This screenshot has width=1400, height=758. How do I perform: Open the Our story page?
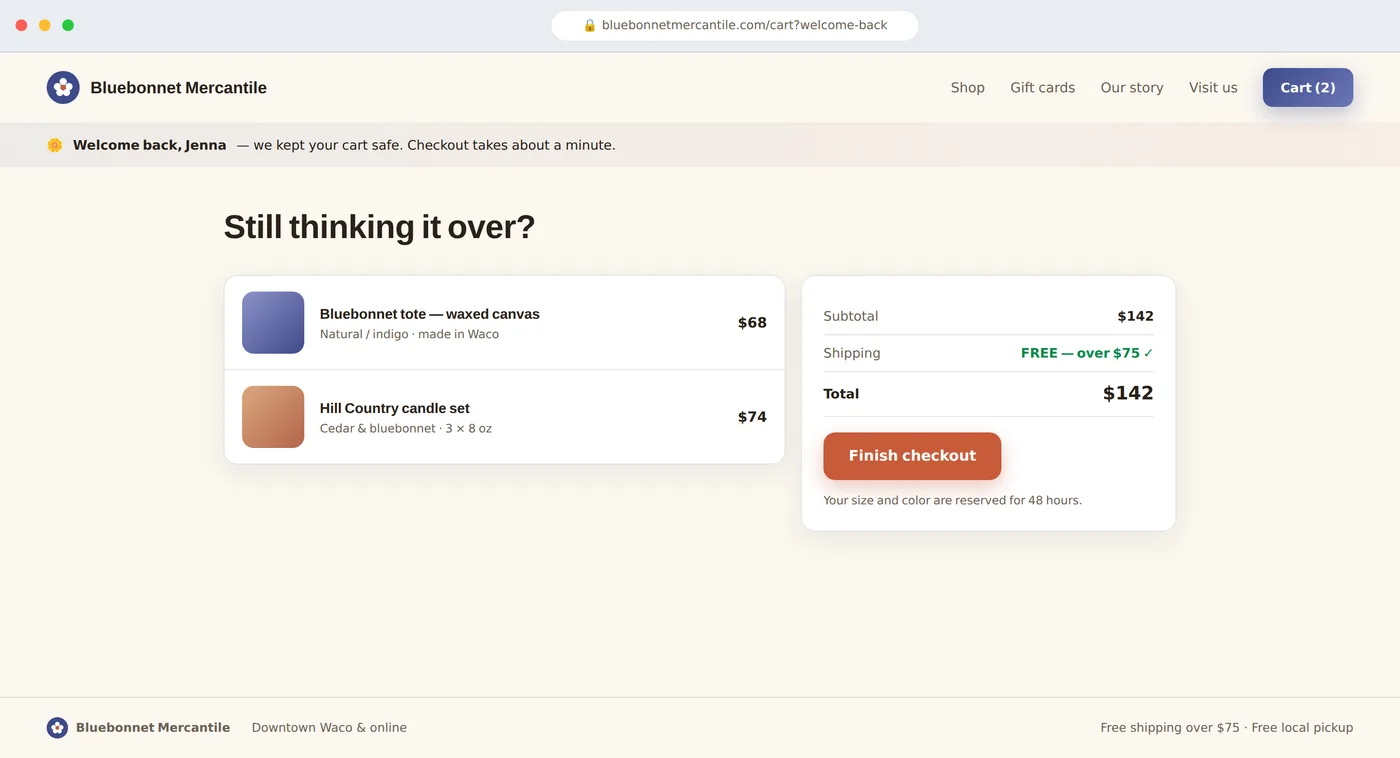1132,88
